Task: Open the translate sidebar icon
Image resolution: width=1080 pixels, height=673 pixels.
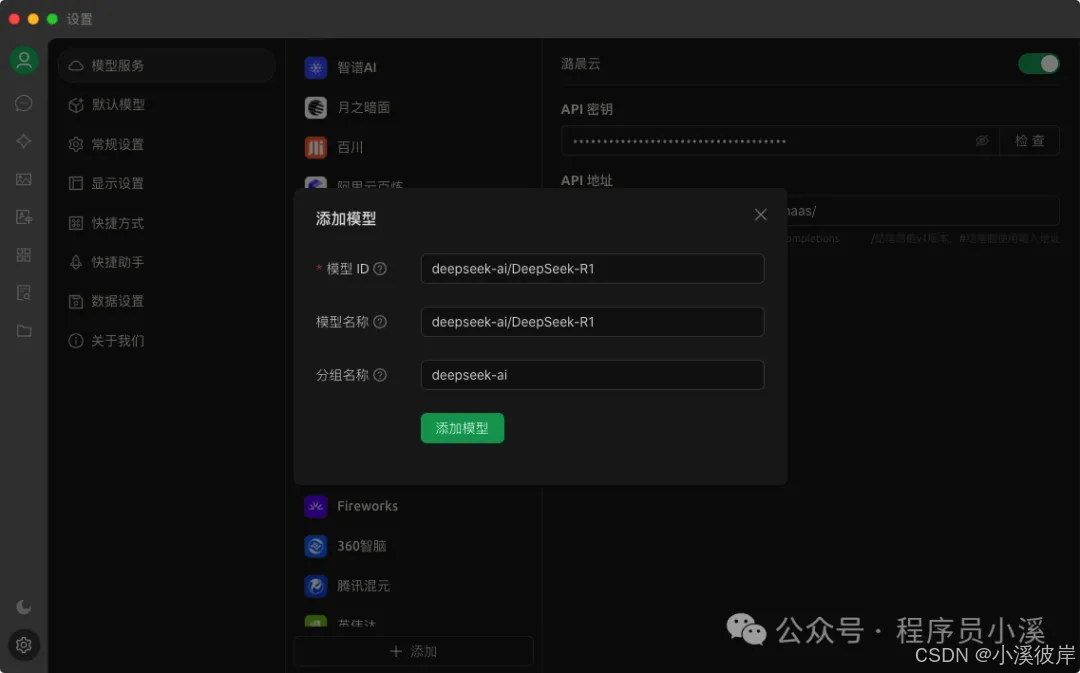Action: [23, 217]
